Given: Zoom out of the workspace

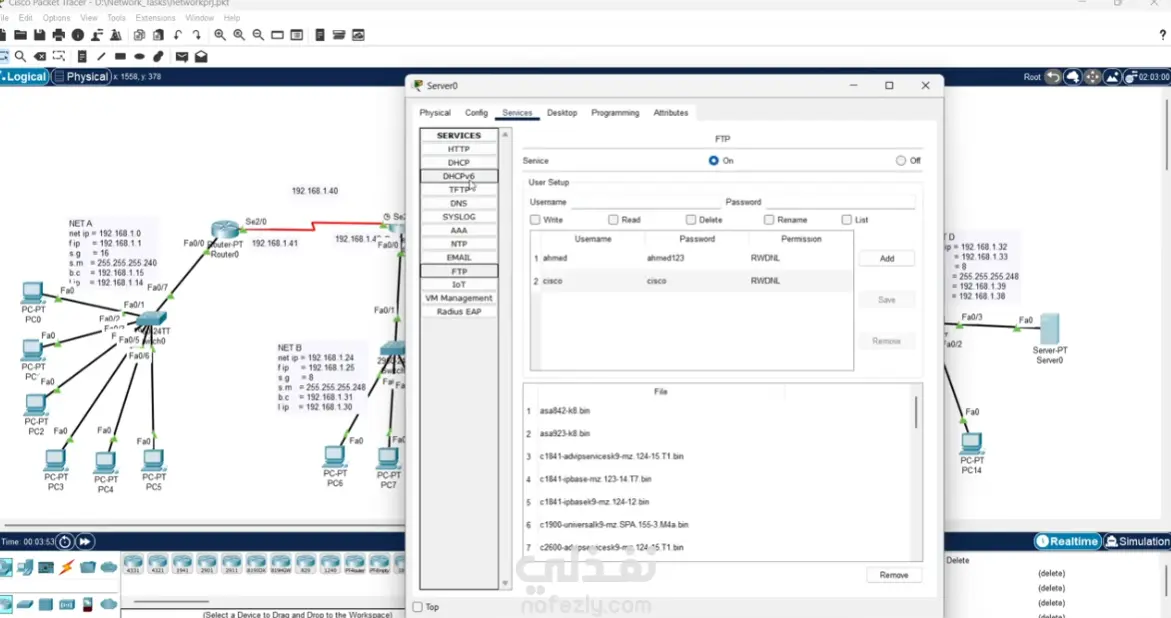Looking at the screenshot, I should point(258,35).
